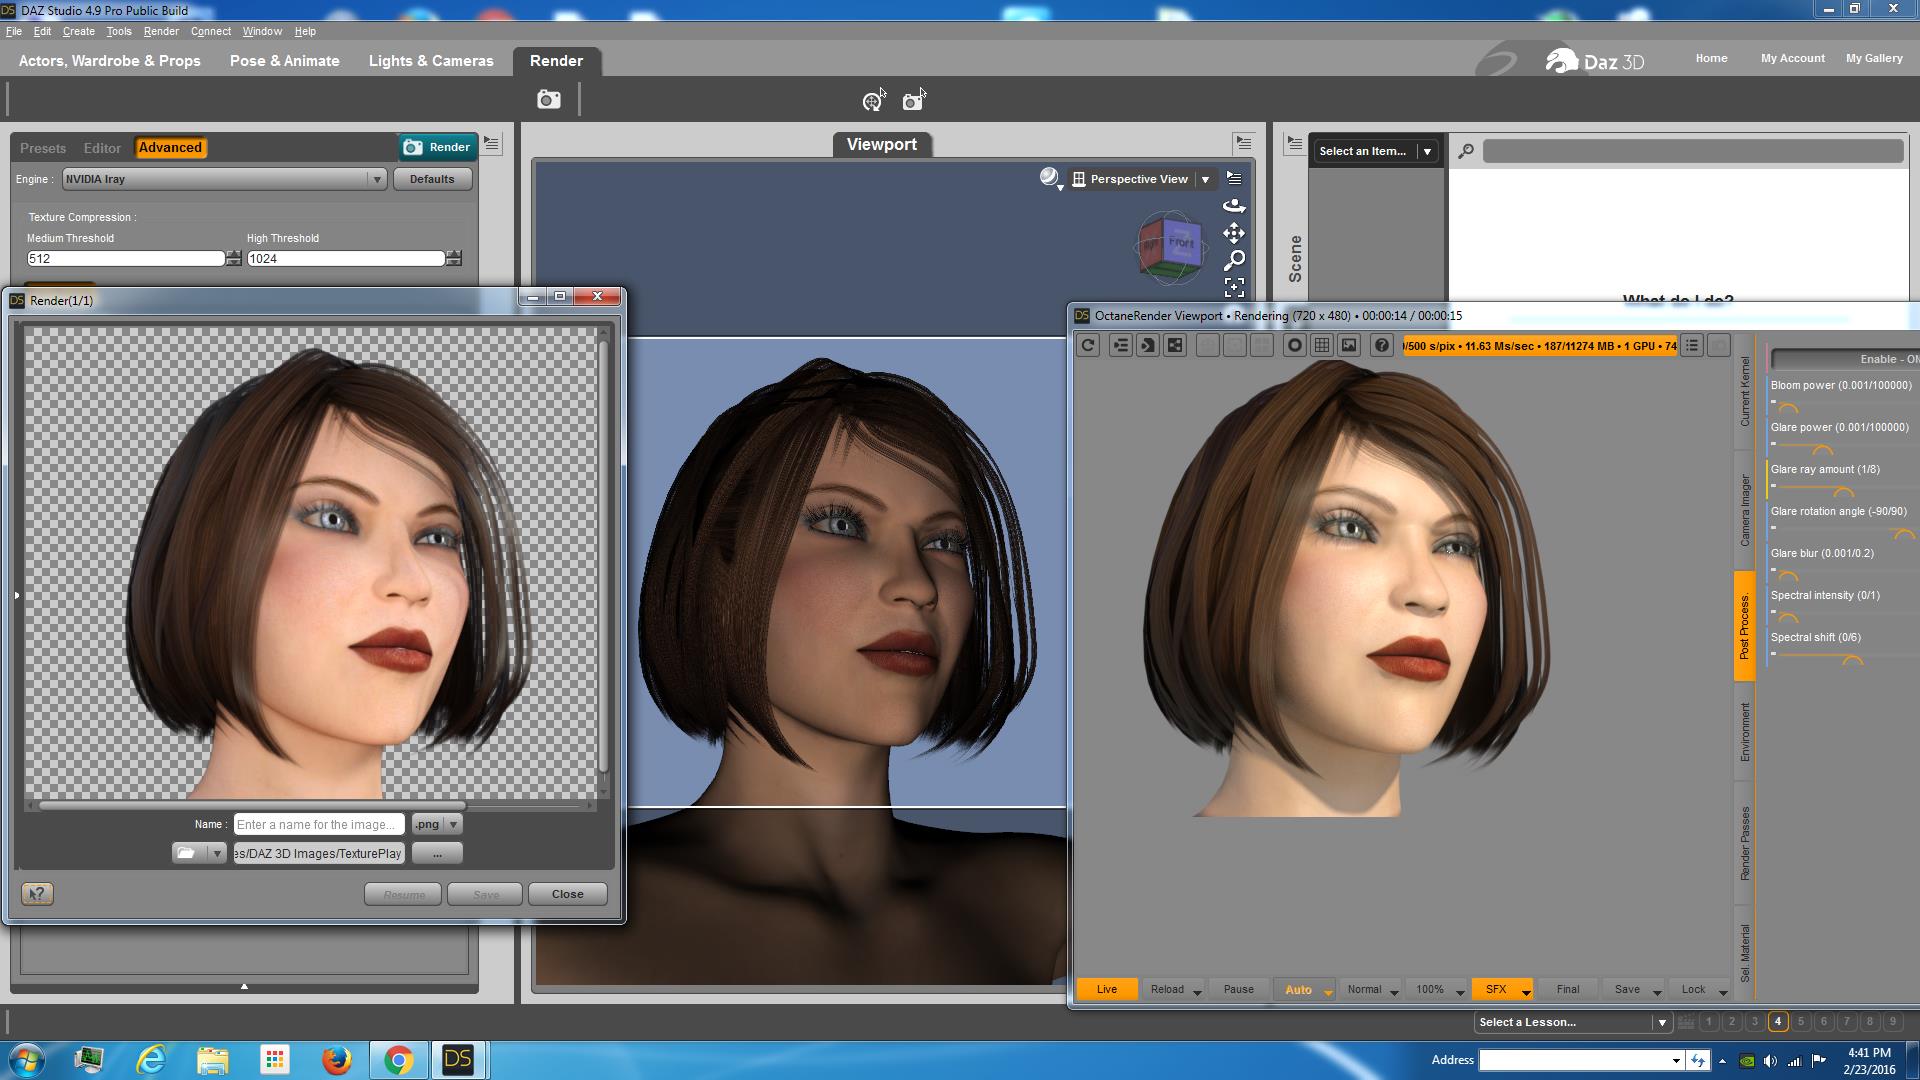
Task: Select the pan view tool in viewport
Action: (1234, 233)
